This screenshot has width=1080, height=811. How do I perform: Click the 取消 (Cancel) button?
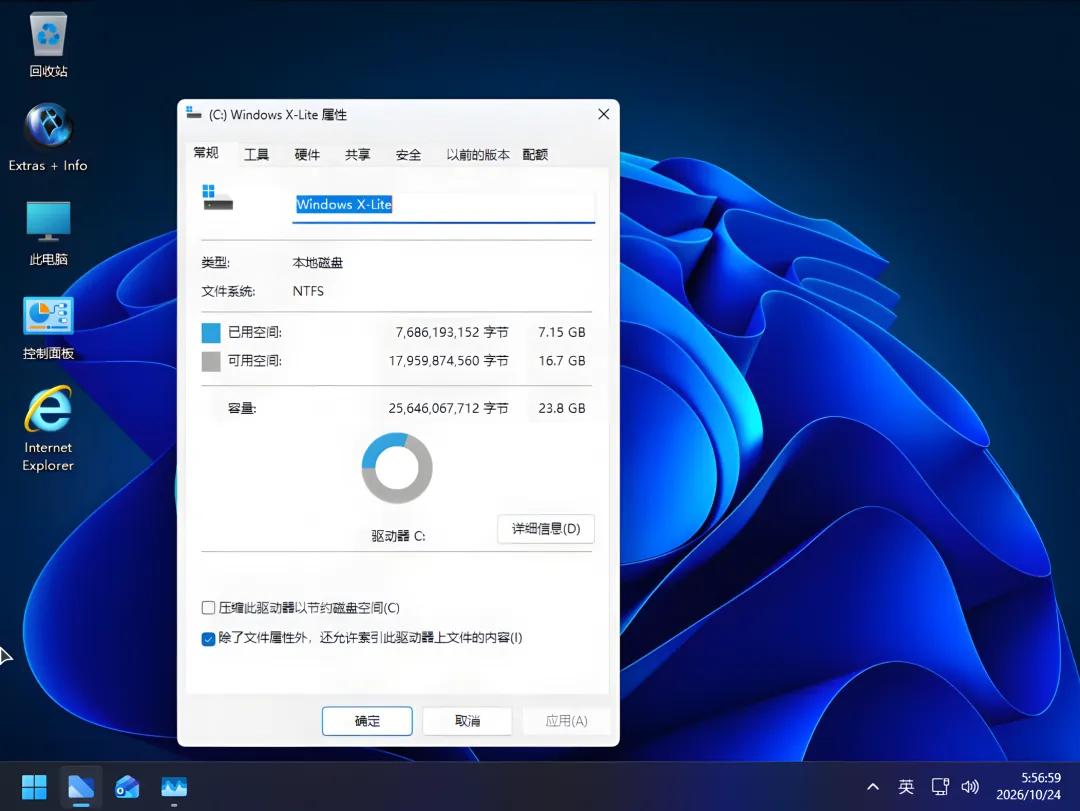pyautogui.click(x=467, y=721)
